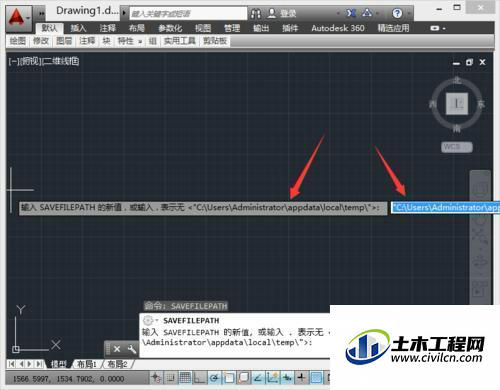500x390 pixels.
Task: Open the WCS coordinate system dropdown
Action: click(457, 147)
